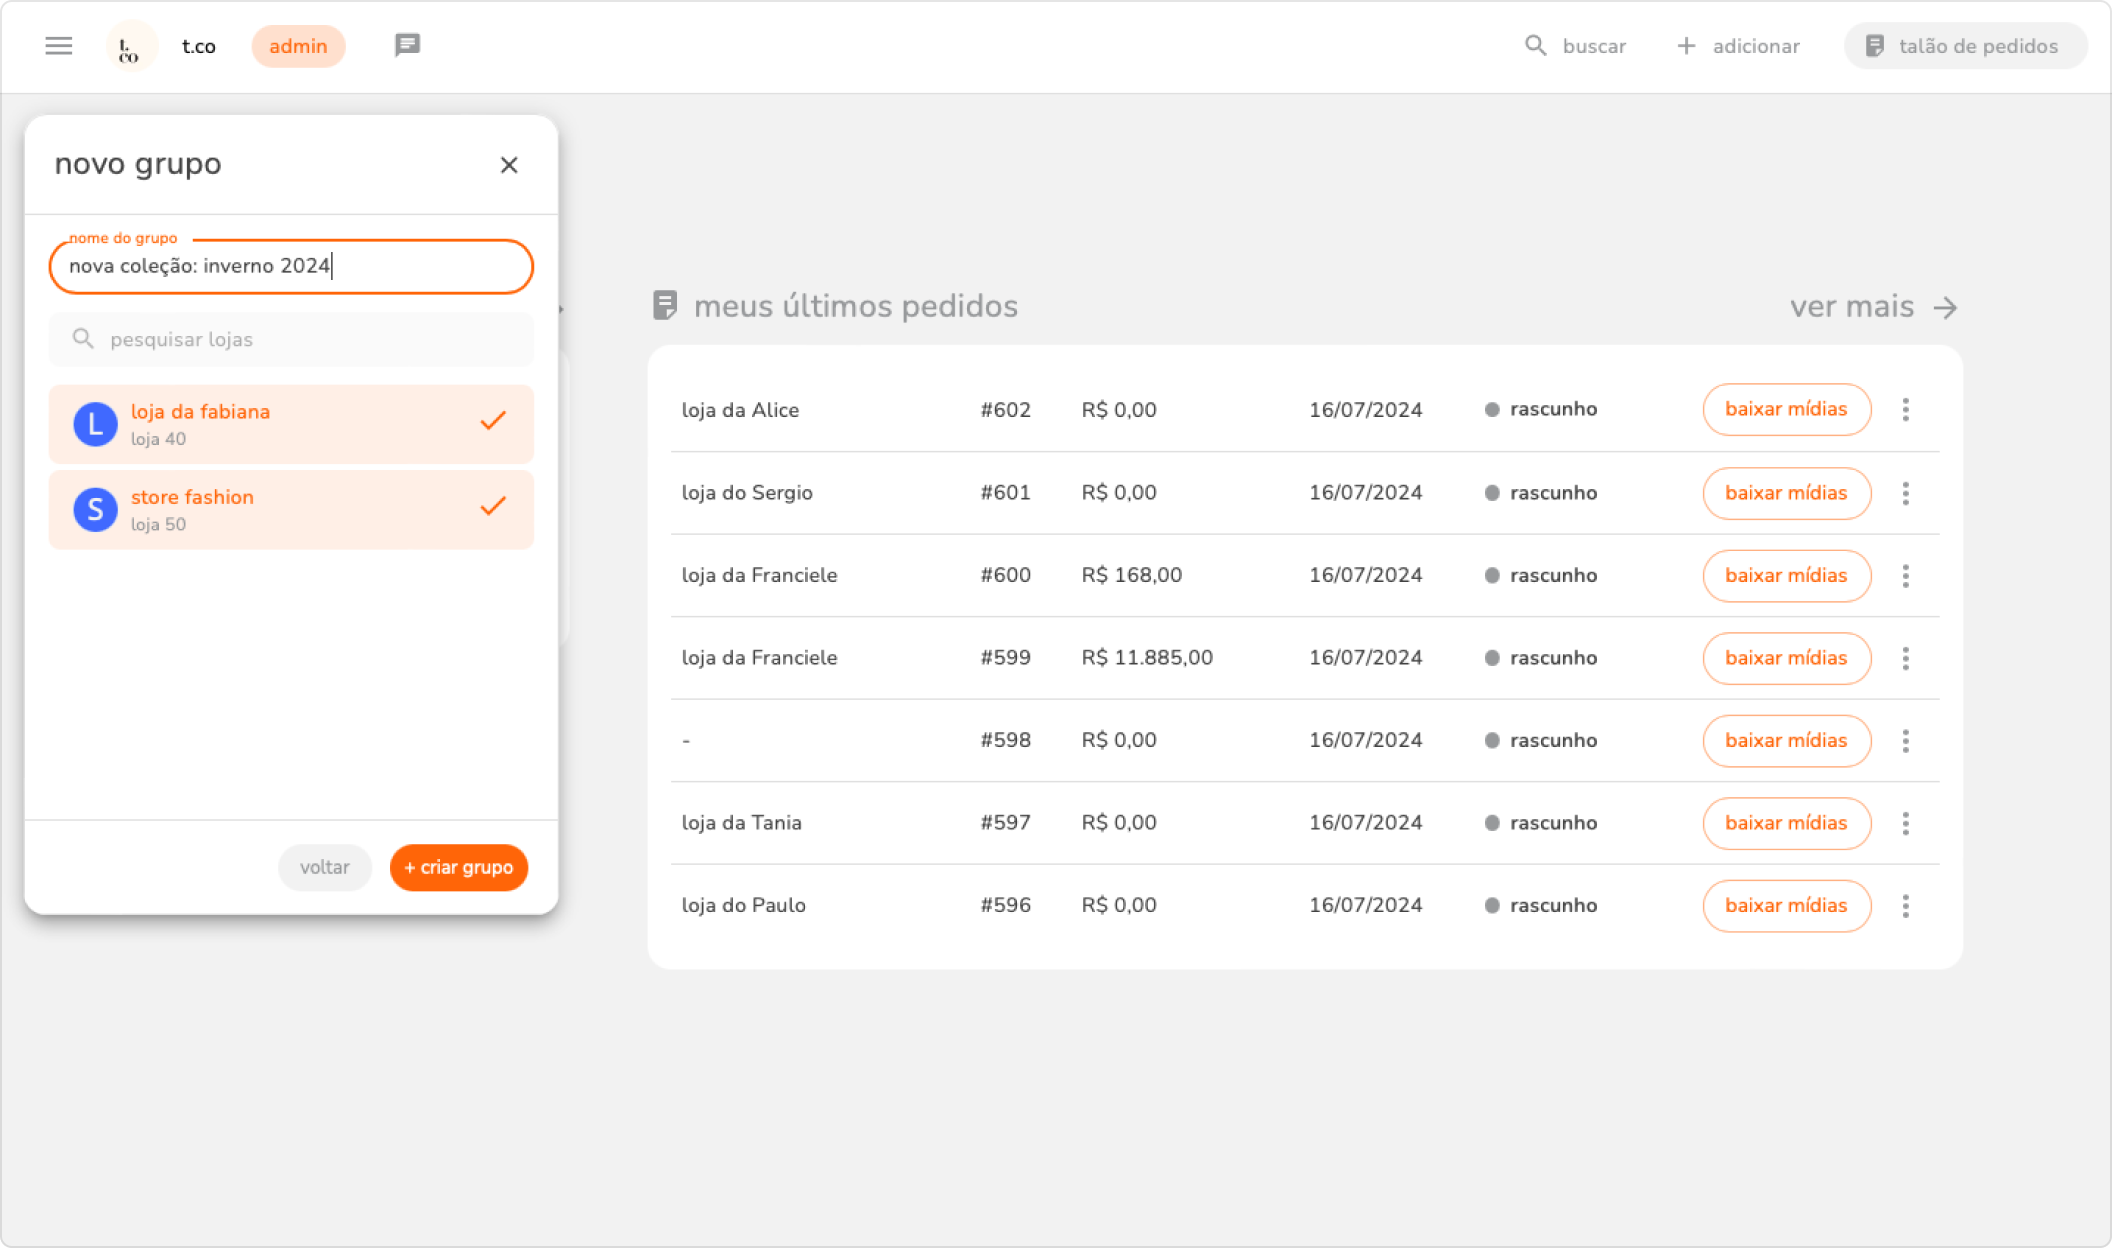Open more options for order #599
Image resolution: width=2112 pixels, height=1248 pixels.
click(x=1905, y=658)
